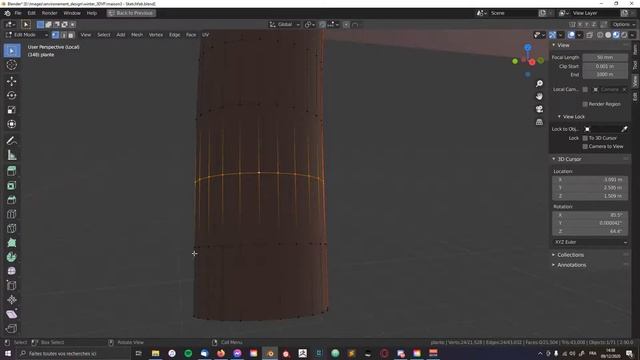Click Back to Previous button
The width and height of the screenshot is (640, 360).
[x=131, y=13]
